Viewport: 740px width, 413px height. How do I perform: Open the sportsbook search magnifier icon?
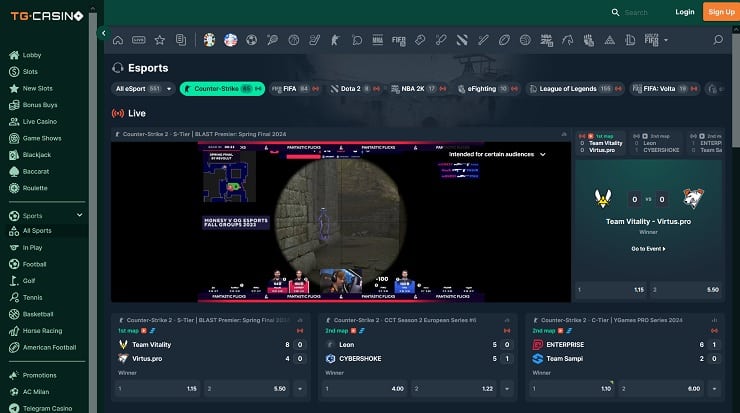click(718, 40)
